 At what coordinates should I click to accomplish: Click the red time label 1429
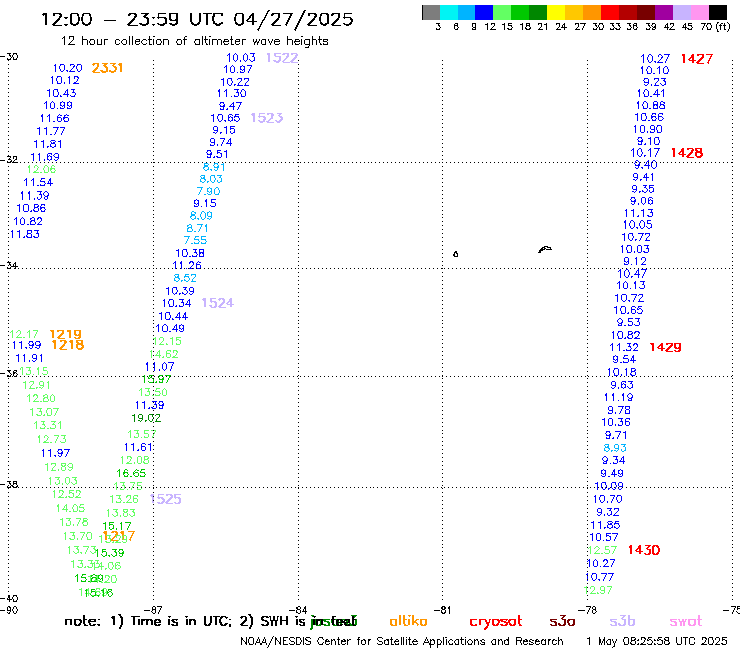coord(665,347)
